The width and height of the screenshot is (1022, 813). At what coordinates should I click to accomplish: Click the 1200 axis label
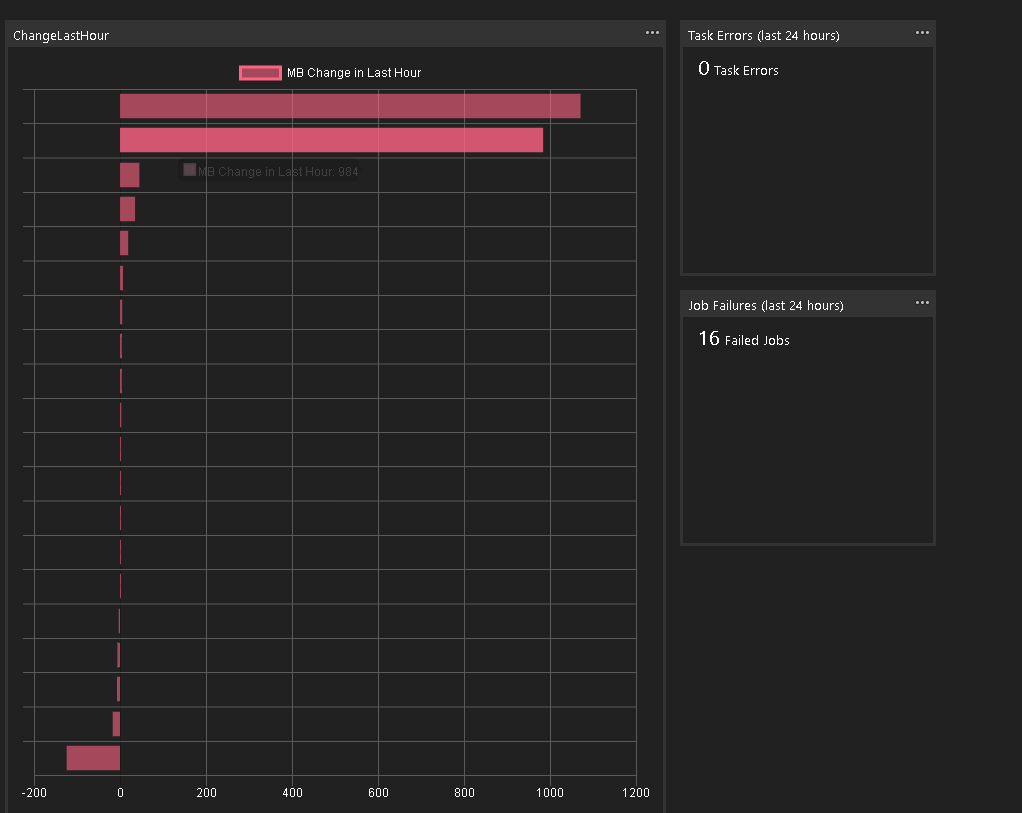pos(636,793)
